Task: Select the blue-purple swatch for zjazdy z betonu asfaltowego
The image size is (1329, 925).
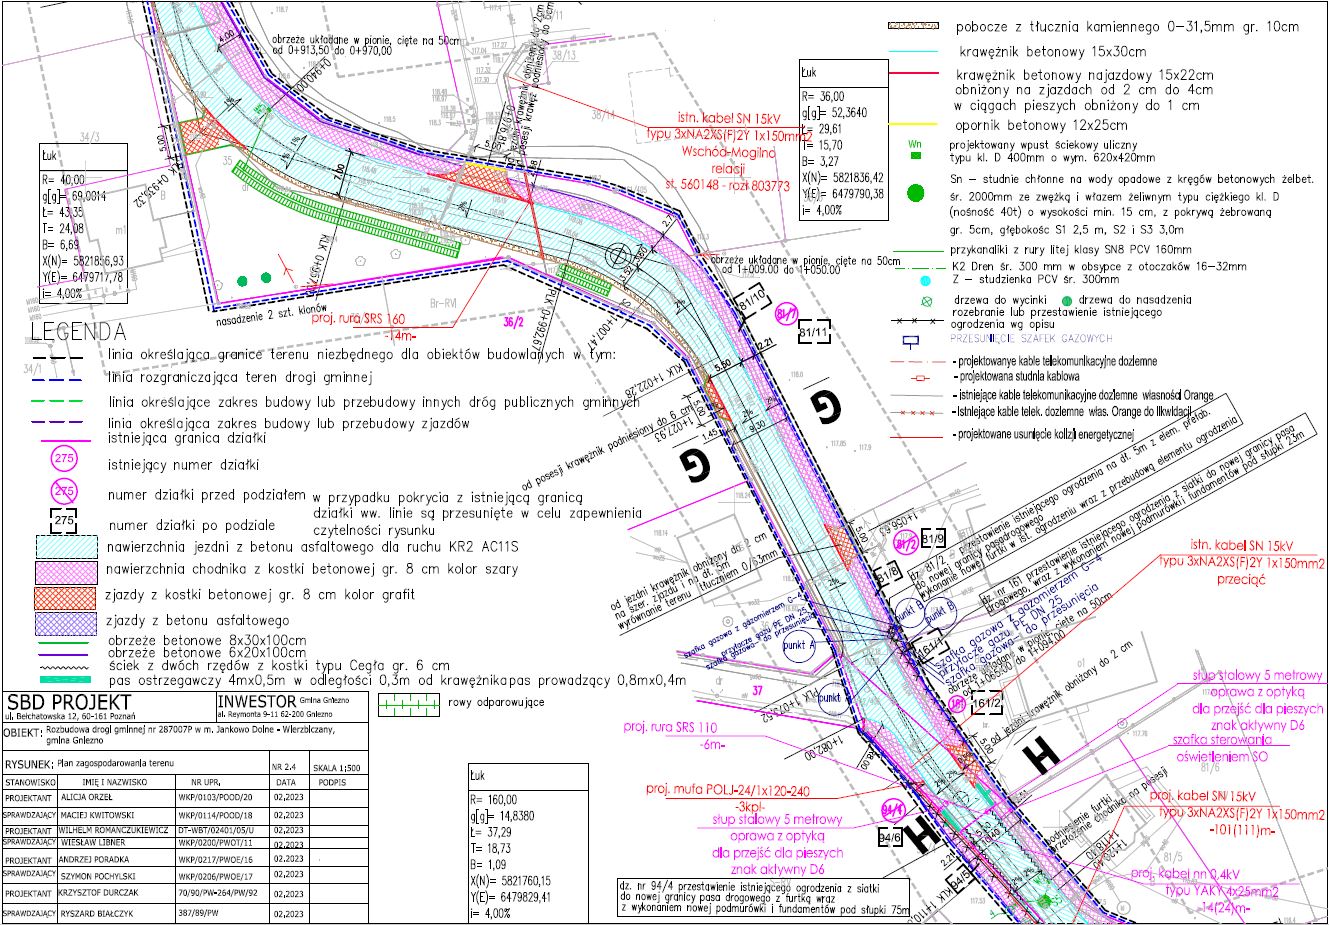Action: point(66,623)
